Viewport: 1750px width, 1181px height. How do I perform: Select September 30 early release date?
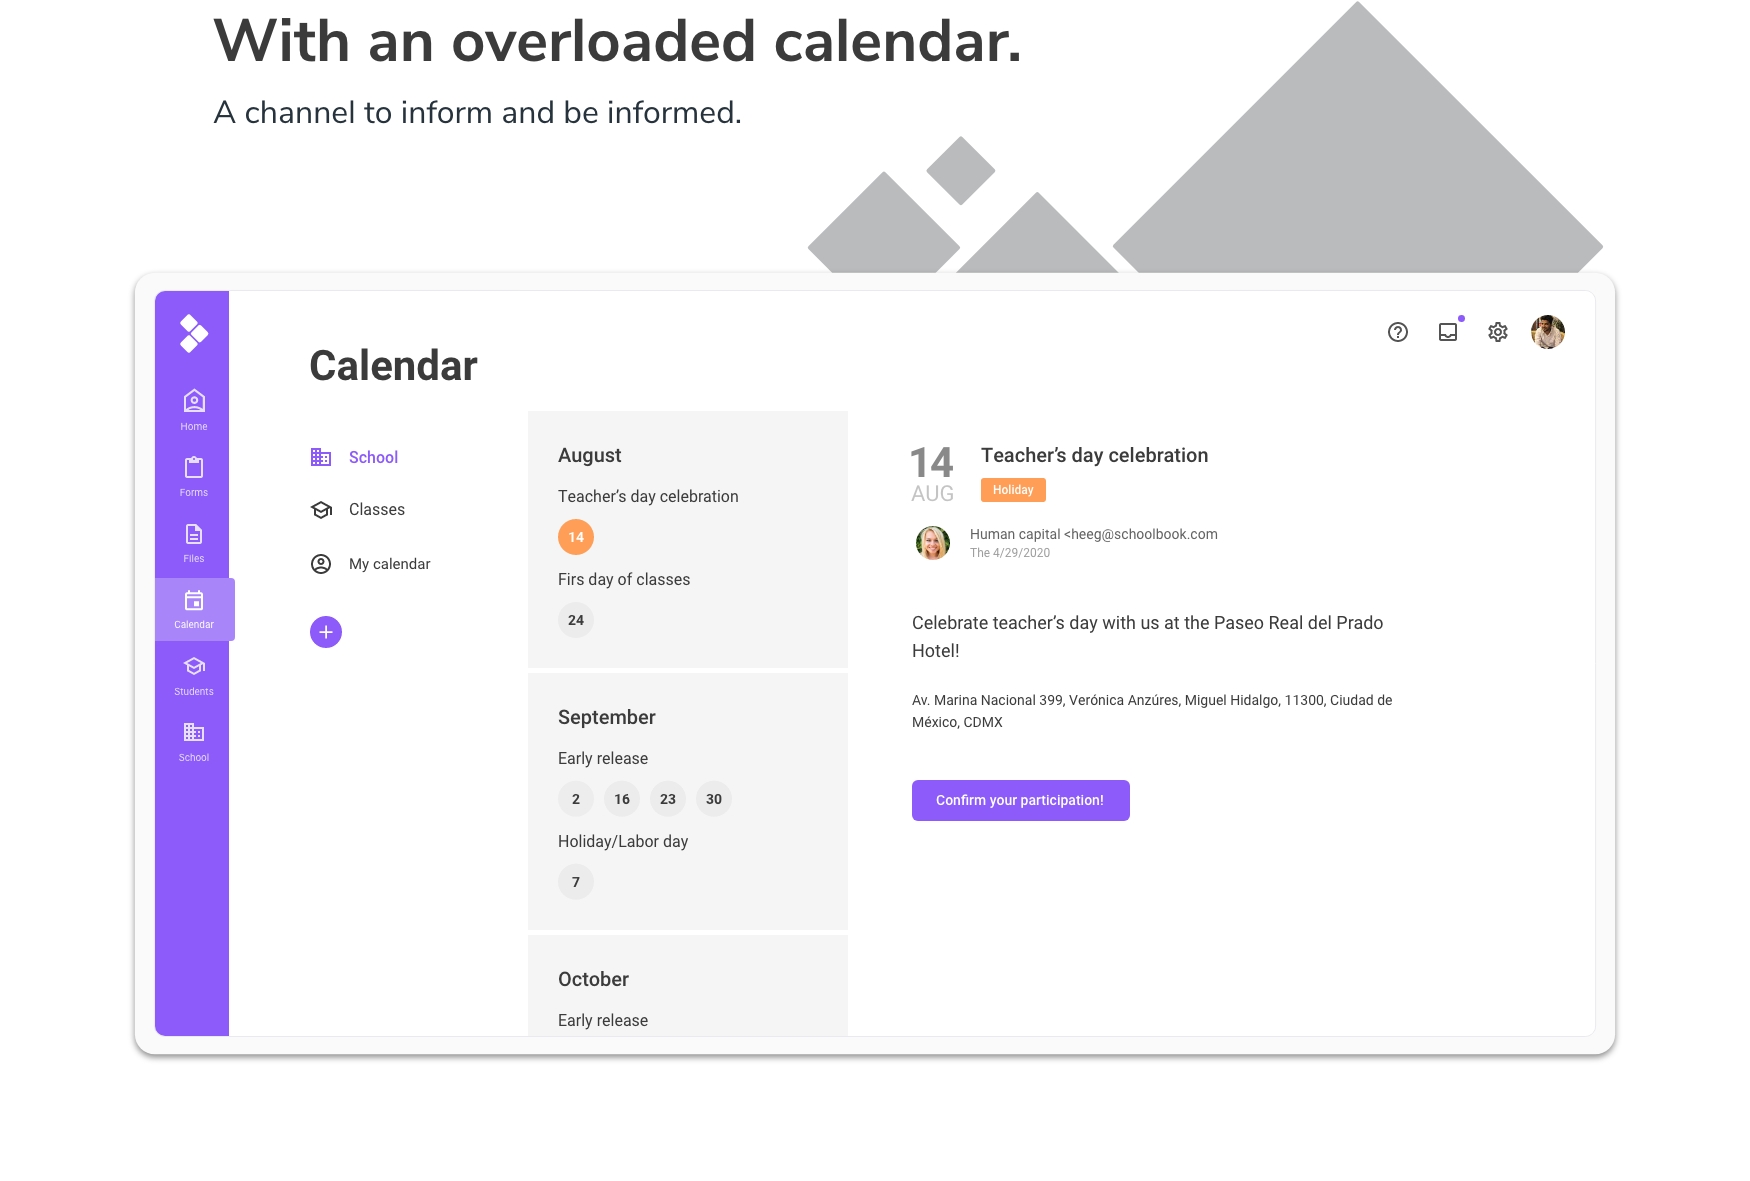(714, 799)
